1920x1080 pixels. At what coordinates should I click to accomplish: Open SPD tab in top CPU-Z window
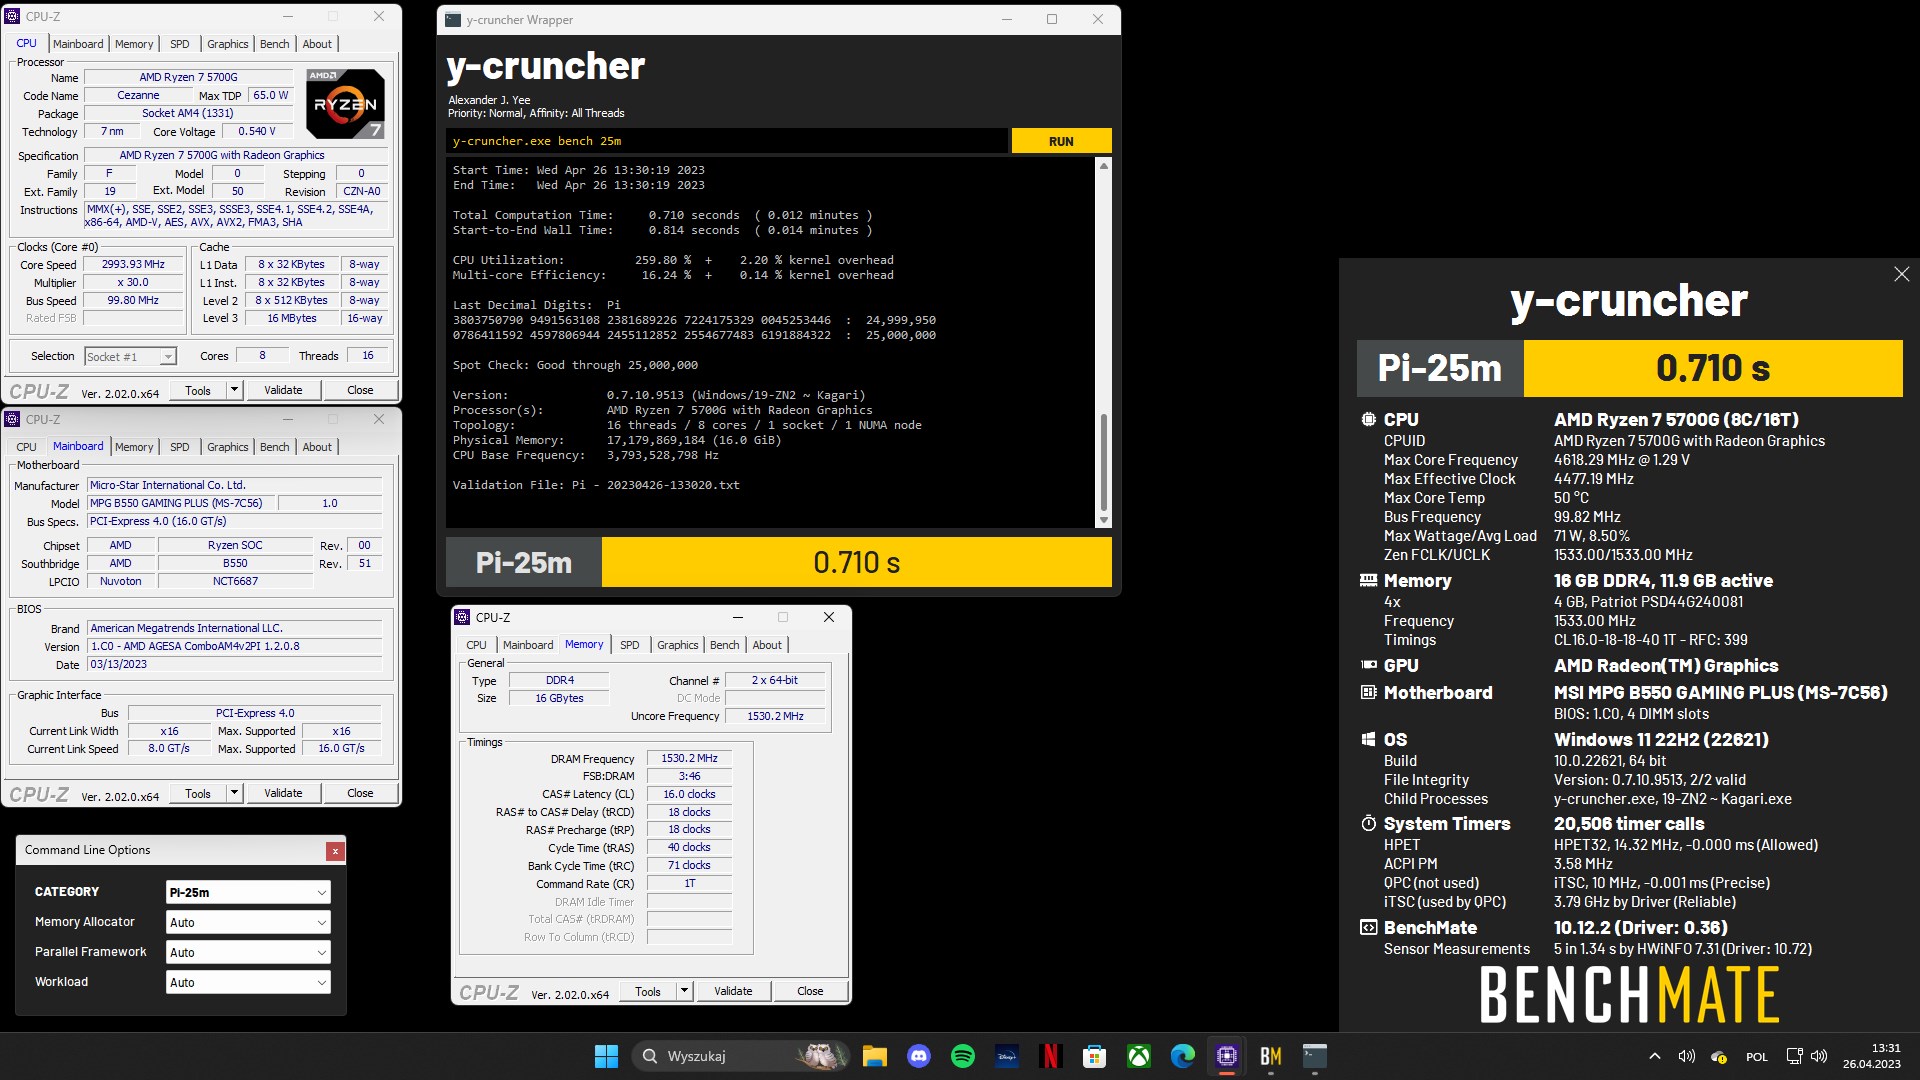click(180, 44)
